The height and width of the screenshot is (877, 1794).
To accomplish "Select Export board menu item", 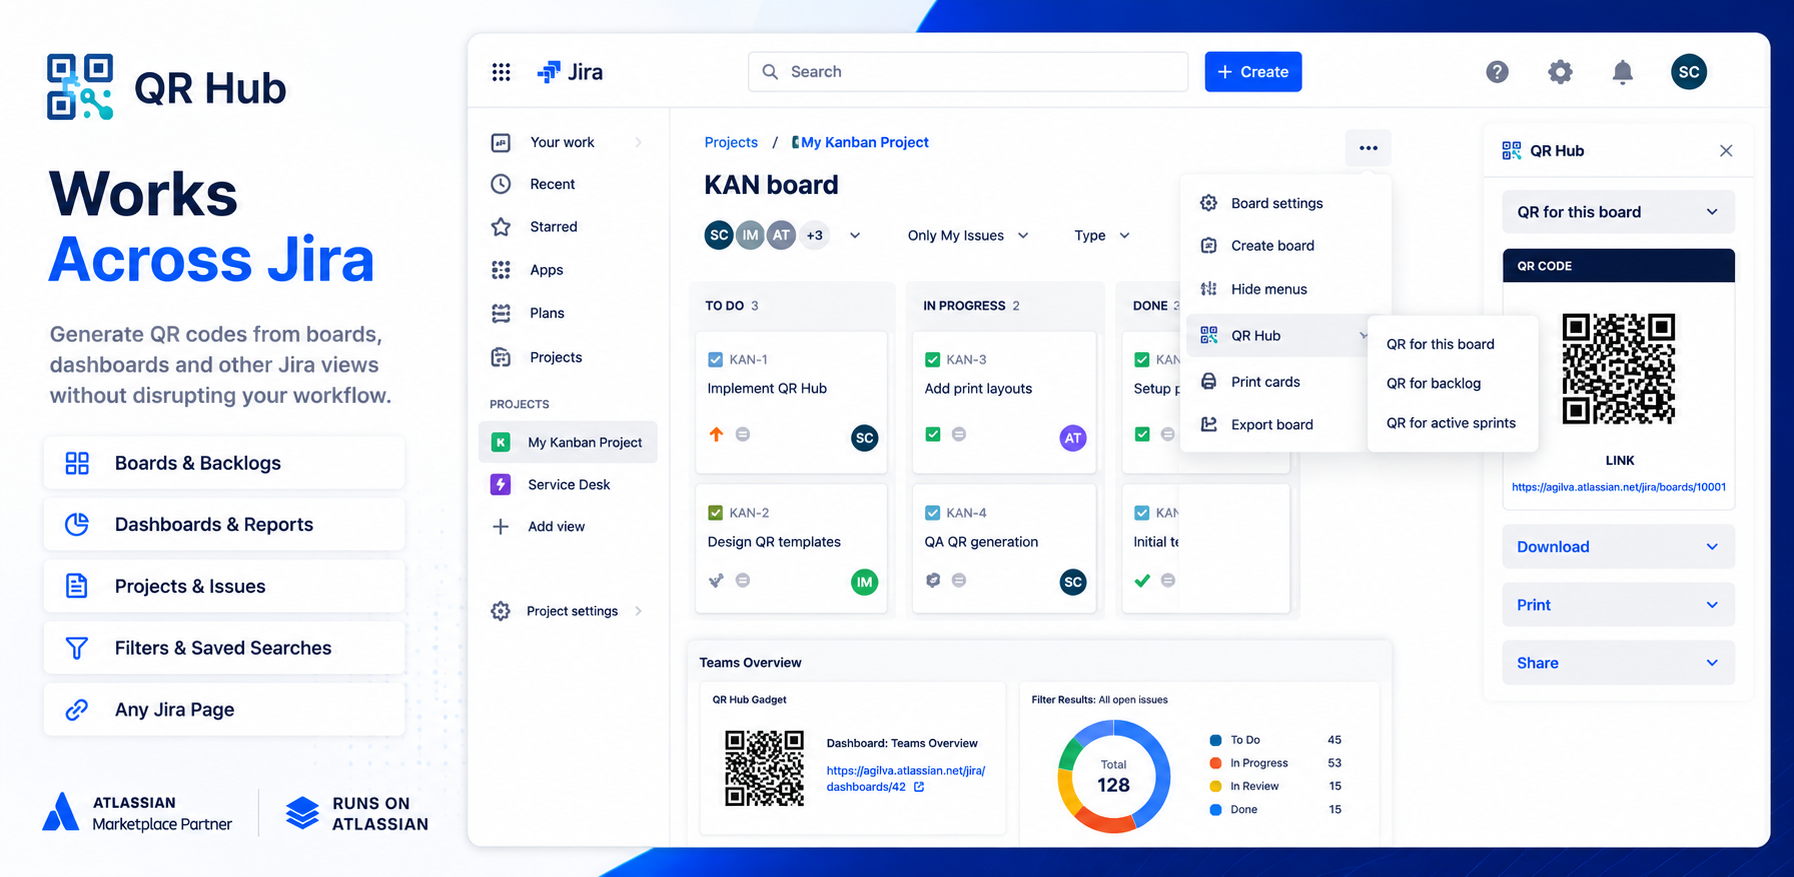I will point(1278,425).
